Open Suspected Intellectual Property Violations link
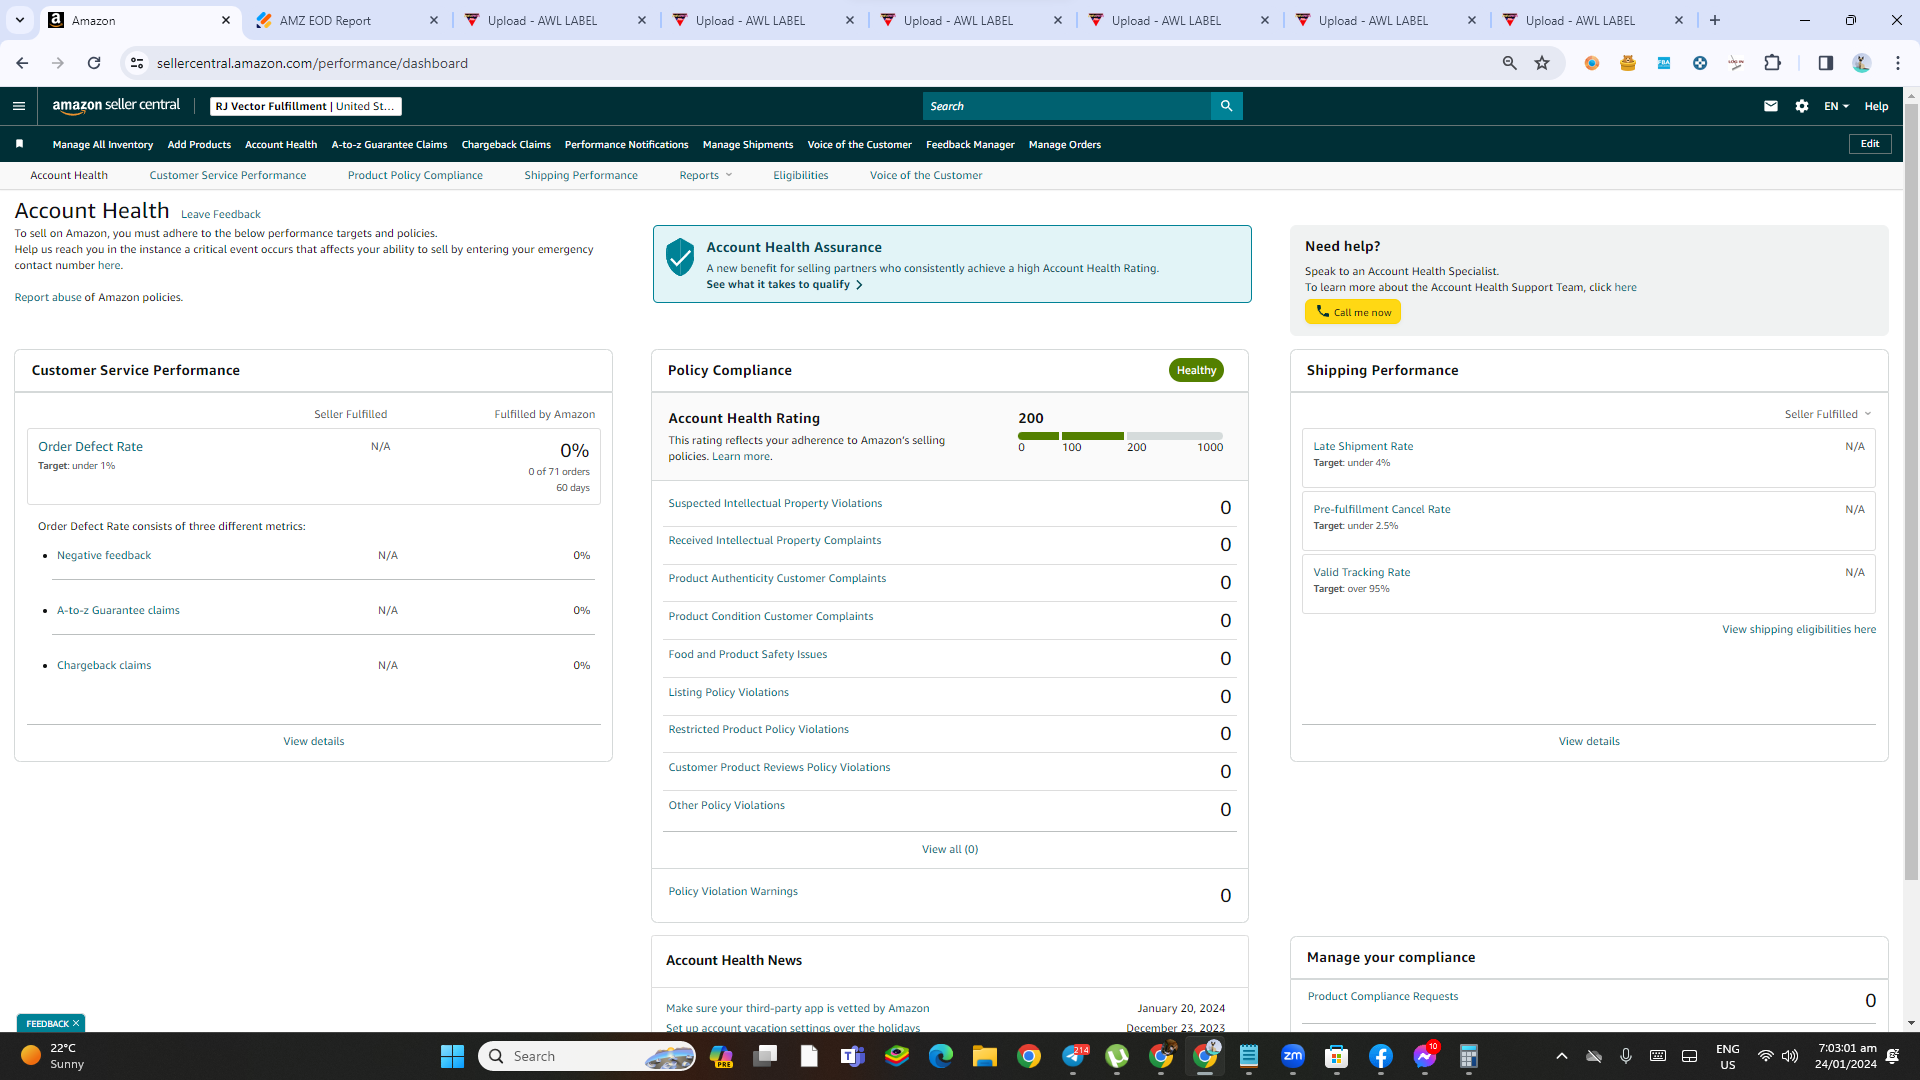The height and width of the screenshot is (1080, 1920). (775, 503)
